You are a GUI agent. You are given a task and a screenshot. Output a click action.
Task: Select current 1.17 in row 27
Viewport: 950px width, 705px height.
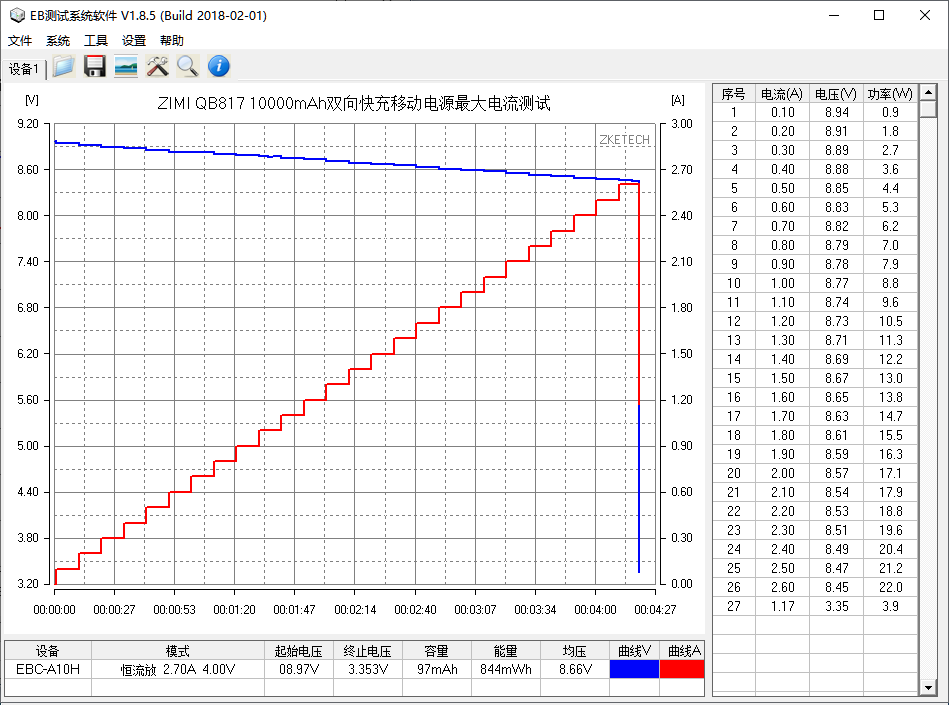[782, 606]
